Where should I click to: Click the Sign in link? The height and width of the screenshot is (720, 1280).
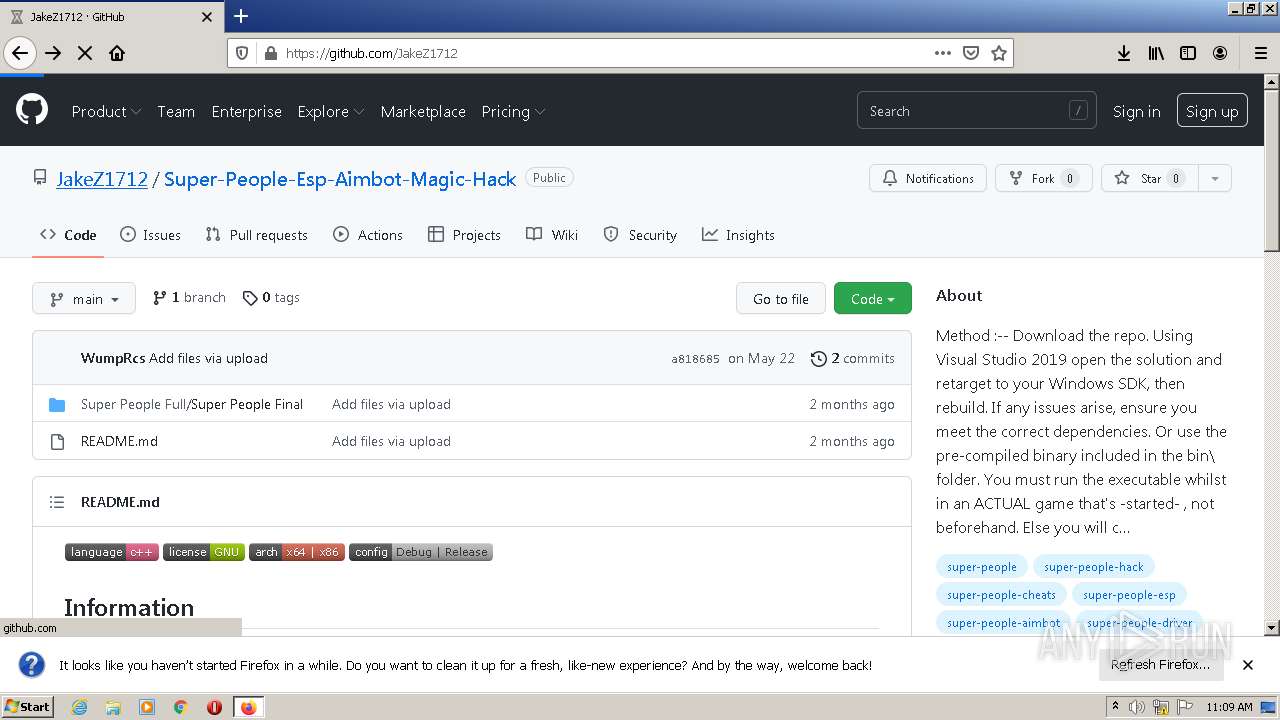click(x=1137, y=111)
